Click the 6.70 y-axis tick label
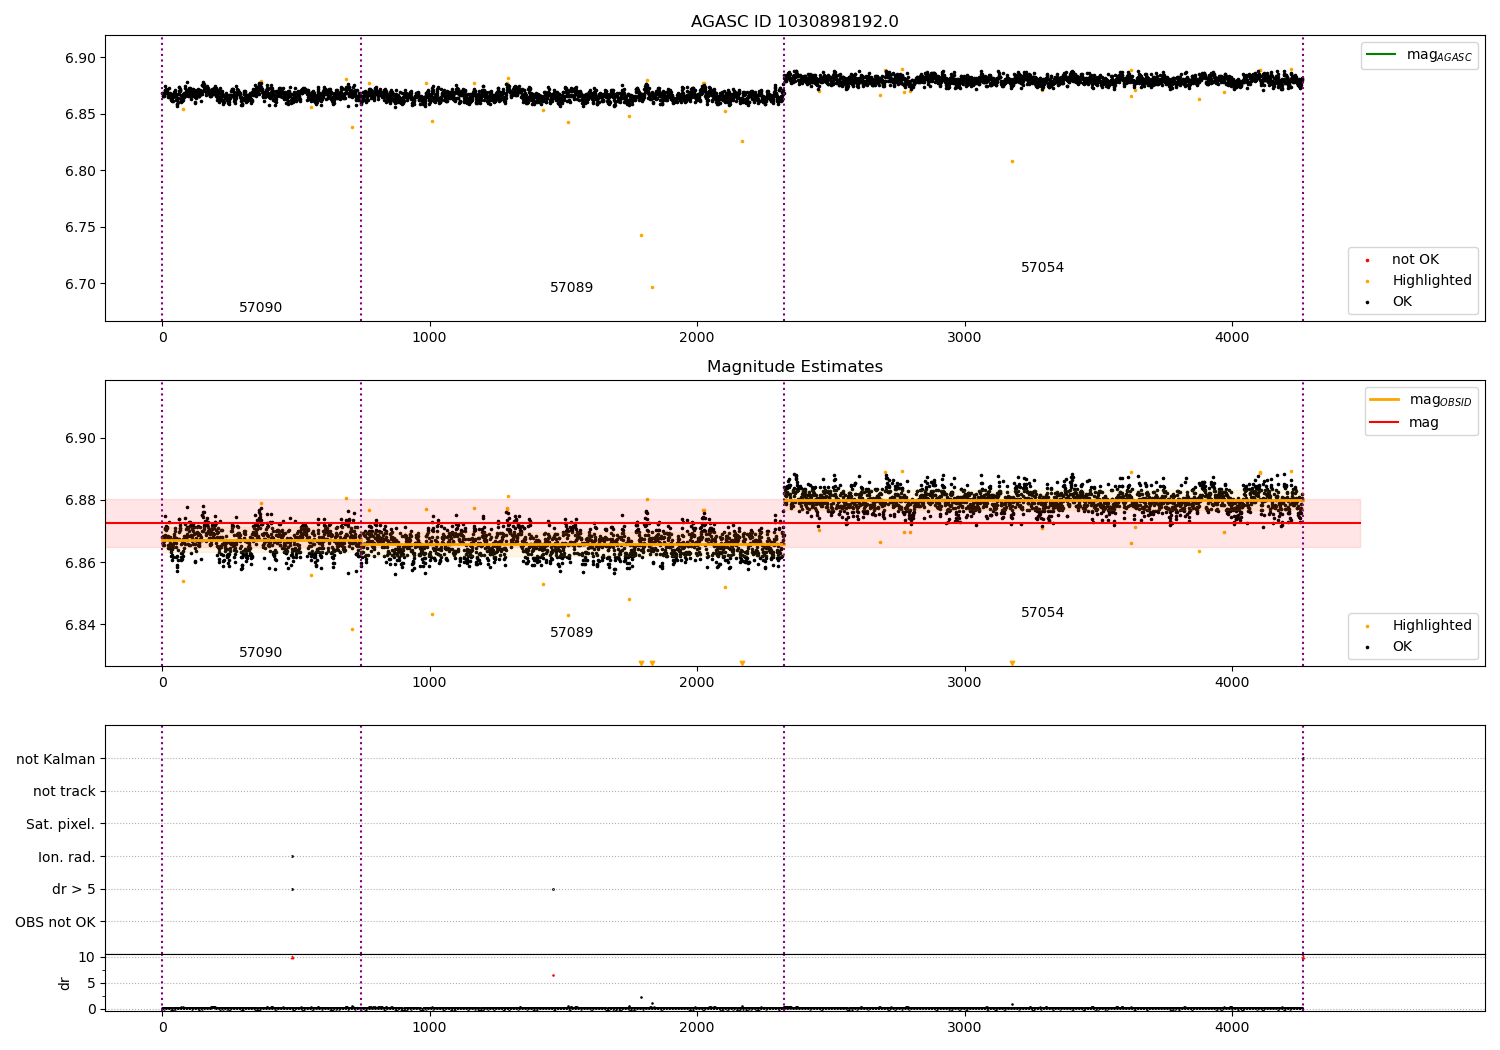 [79, 284]
